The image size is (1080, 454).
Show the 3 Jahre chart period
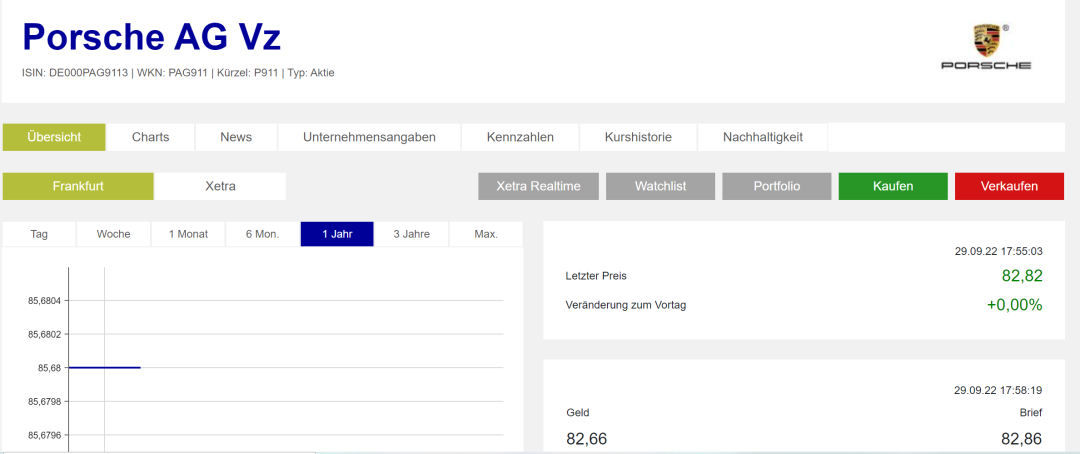[x=411, y=234]
